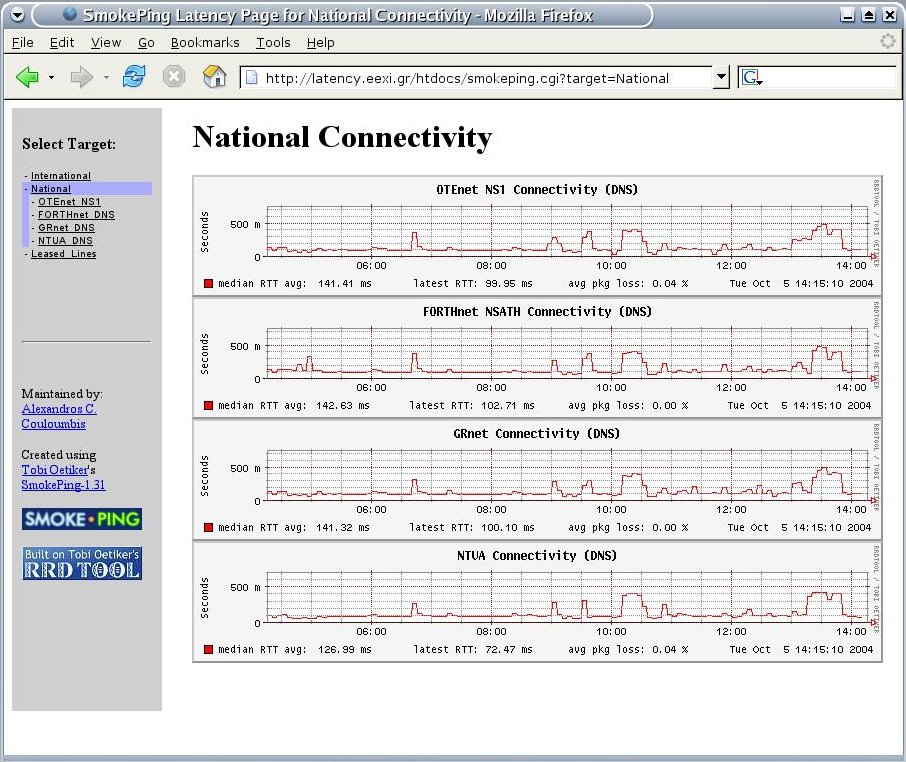
Task: Open the Tools menu
Action: [273, 43]
